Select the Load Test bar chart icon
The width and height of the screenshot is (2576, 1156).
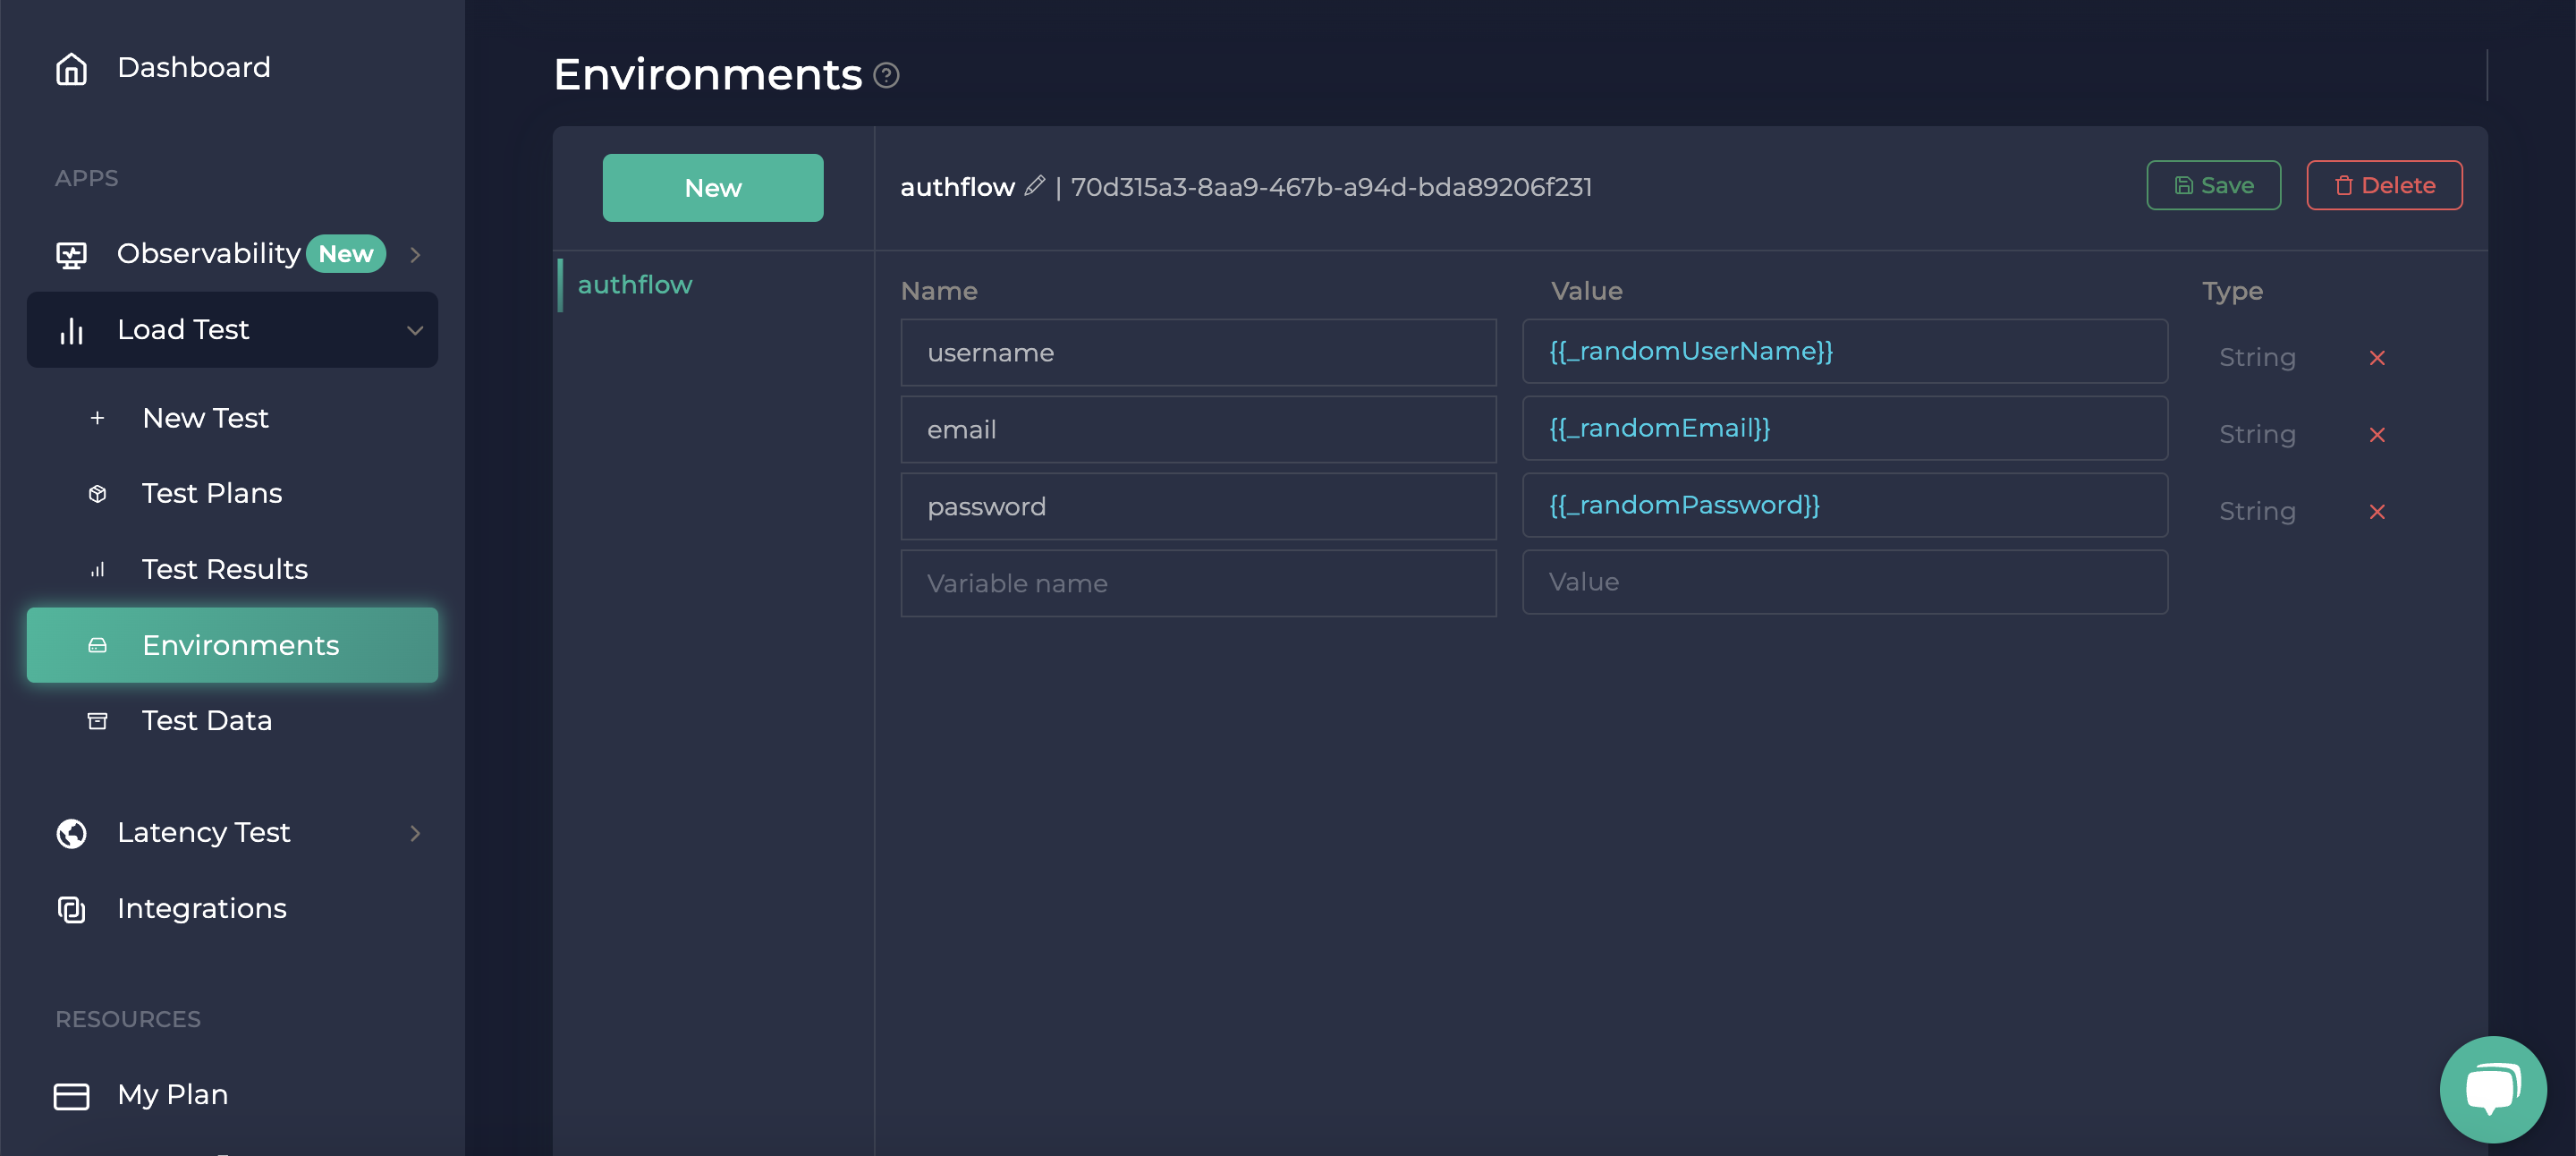71,330
